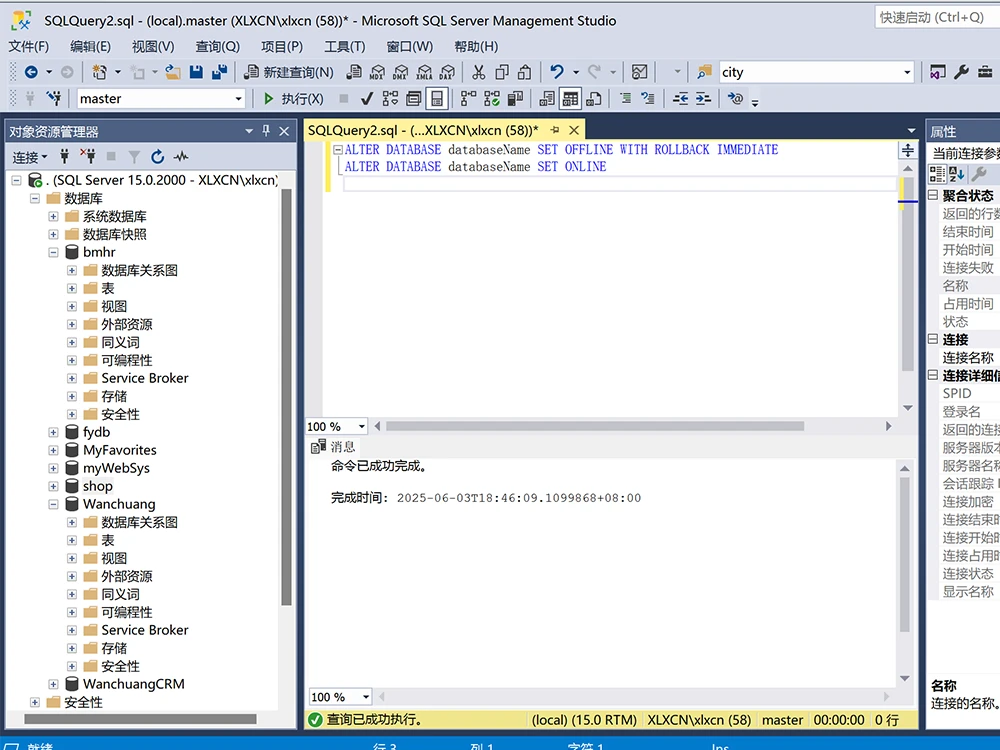
Task: Click the 快速启动 quick launch search box
Action: tap(936, 17)
